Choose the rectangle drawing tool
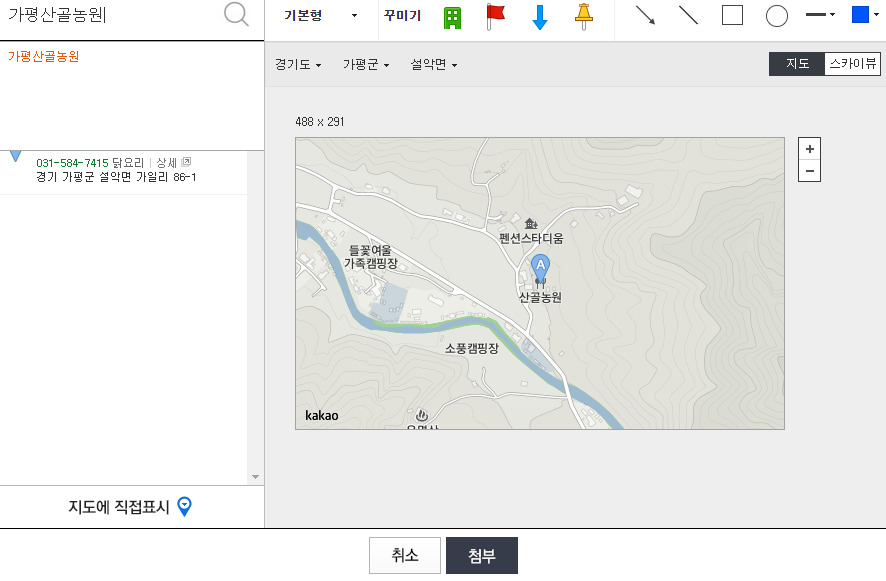Image resolution: width=886 pixels, height=581 pixels. [732, 15]
